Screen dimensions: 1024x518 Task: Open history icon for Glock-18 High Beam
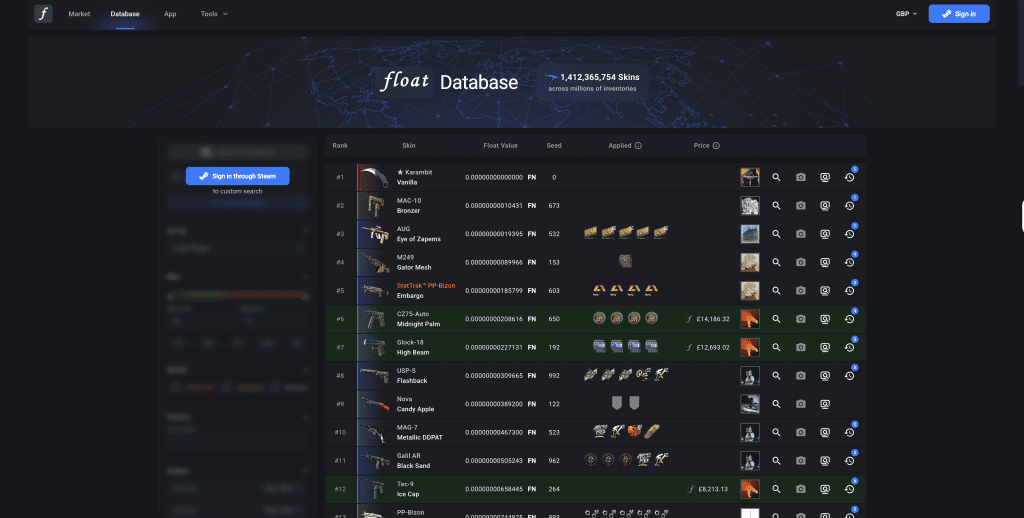pyautogui.click(x=850, y=348)
